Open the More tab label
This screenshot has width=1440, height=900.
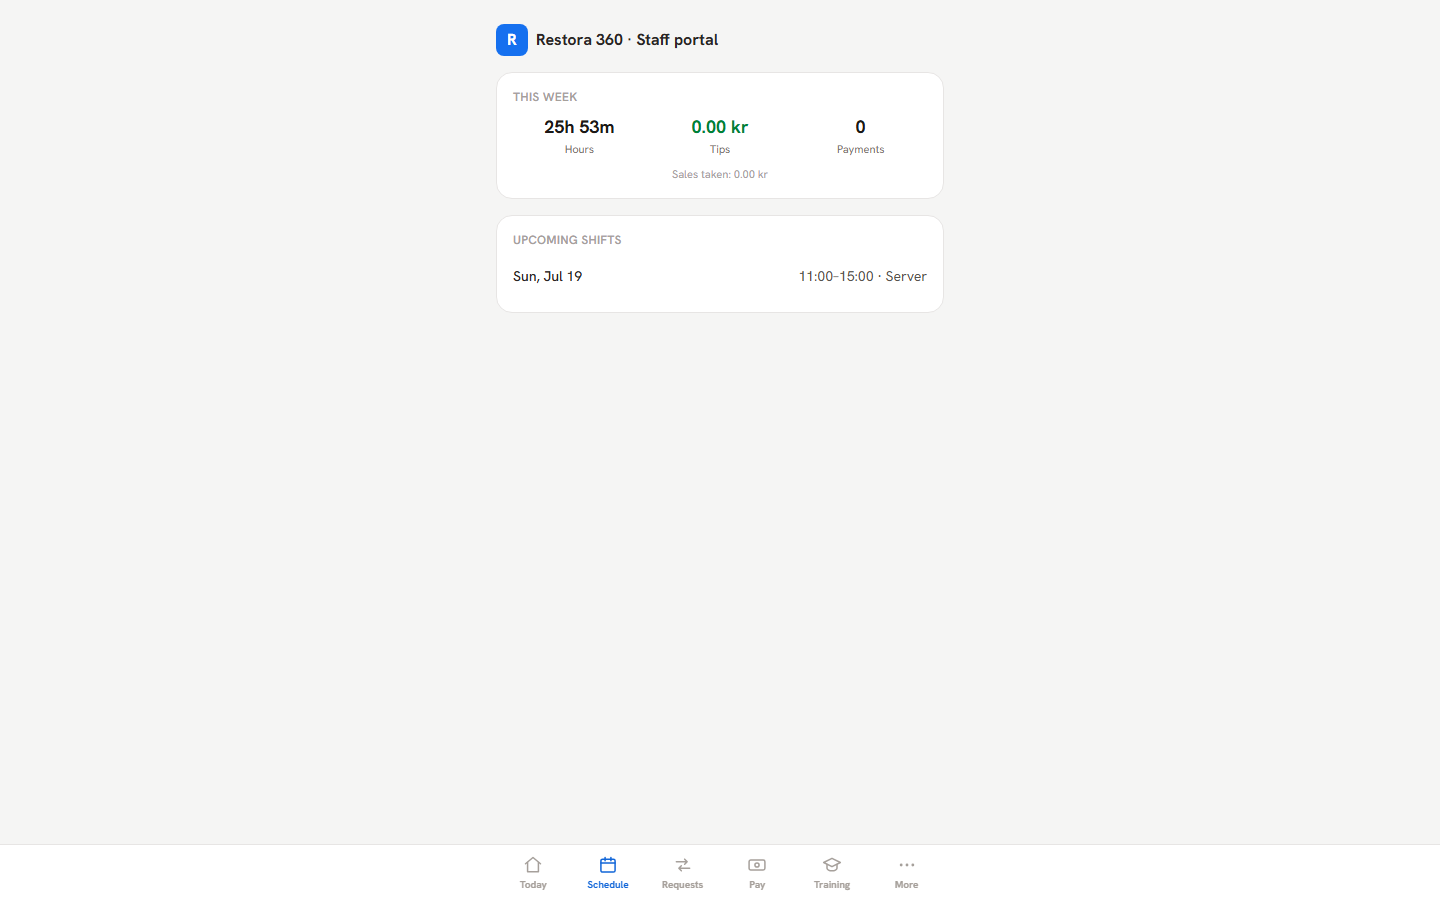pos(907,885)
